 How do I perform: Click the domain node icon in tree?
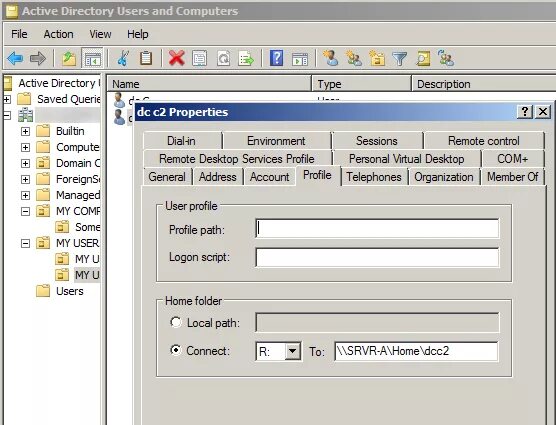click(x=26, y=115)
